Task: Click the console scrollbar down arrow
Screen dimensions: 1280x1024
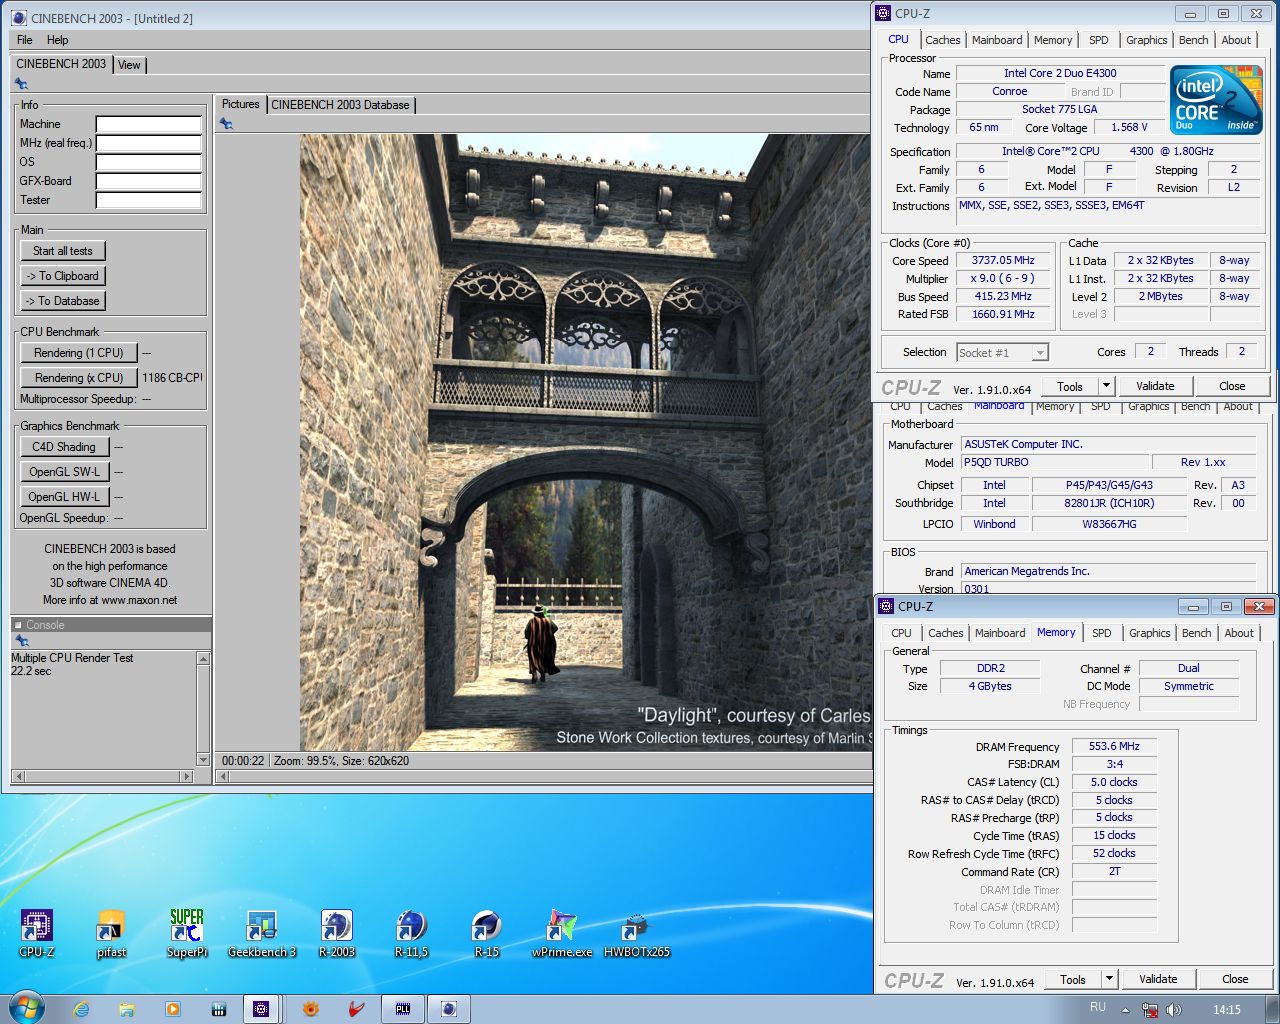Action: coord(204,760)
